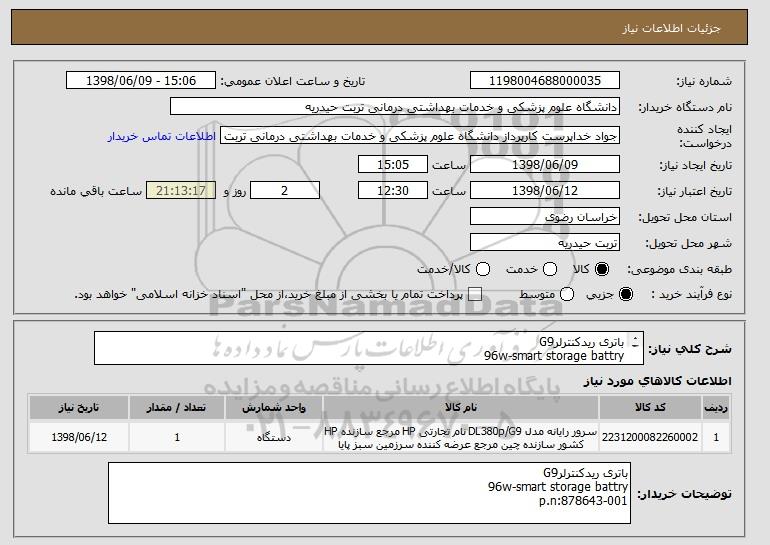Screen dimensions: 770x545
Task: Click the ایجاد کننده درخواست field
Action: 420,136
